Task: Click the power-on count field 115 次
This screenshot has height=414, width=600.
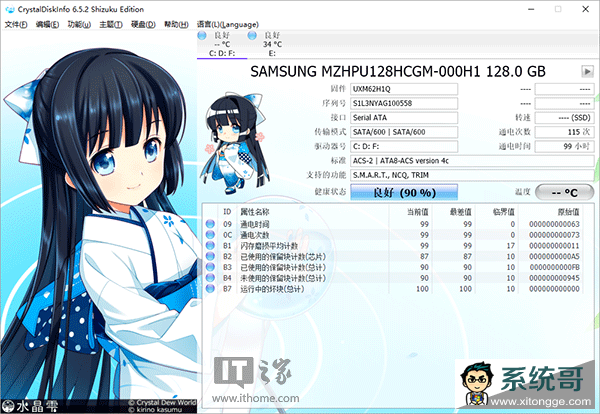Action: 564,132
